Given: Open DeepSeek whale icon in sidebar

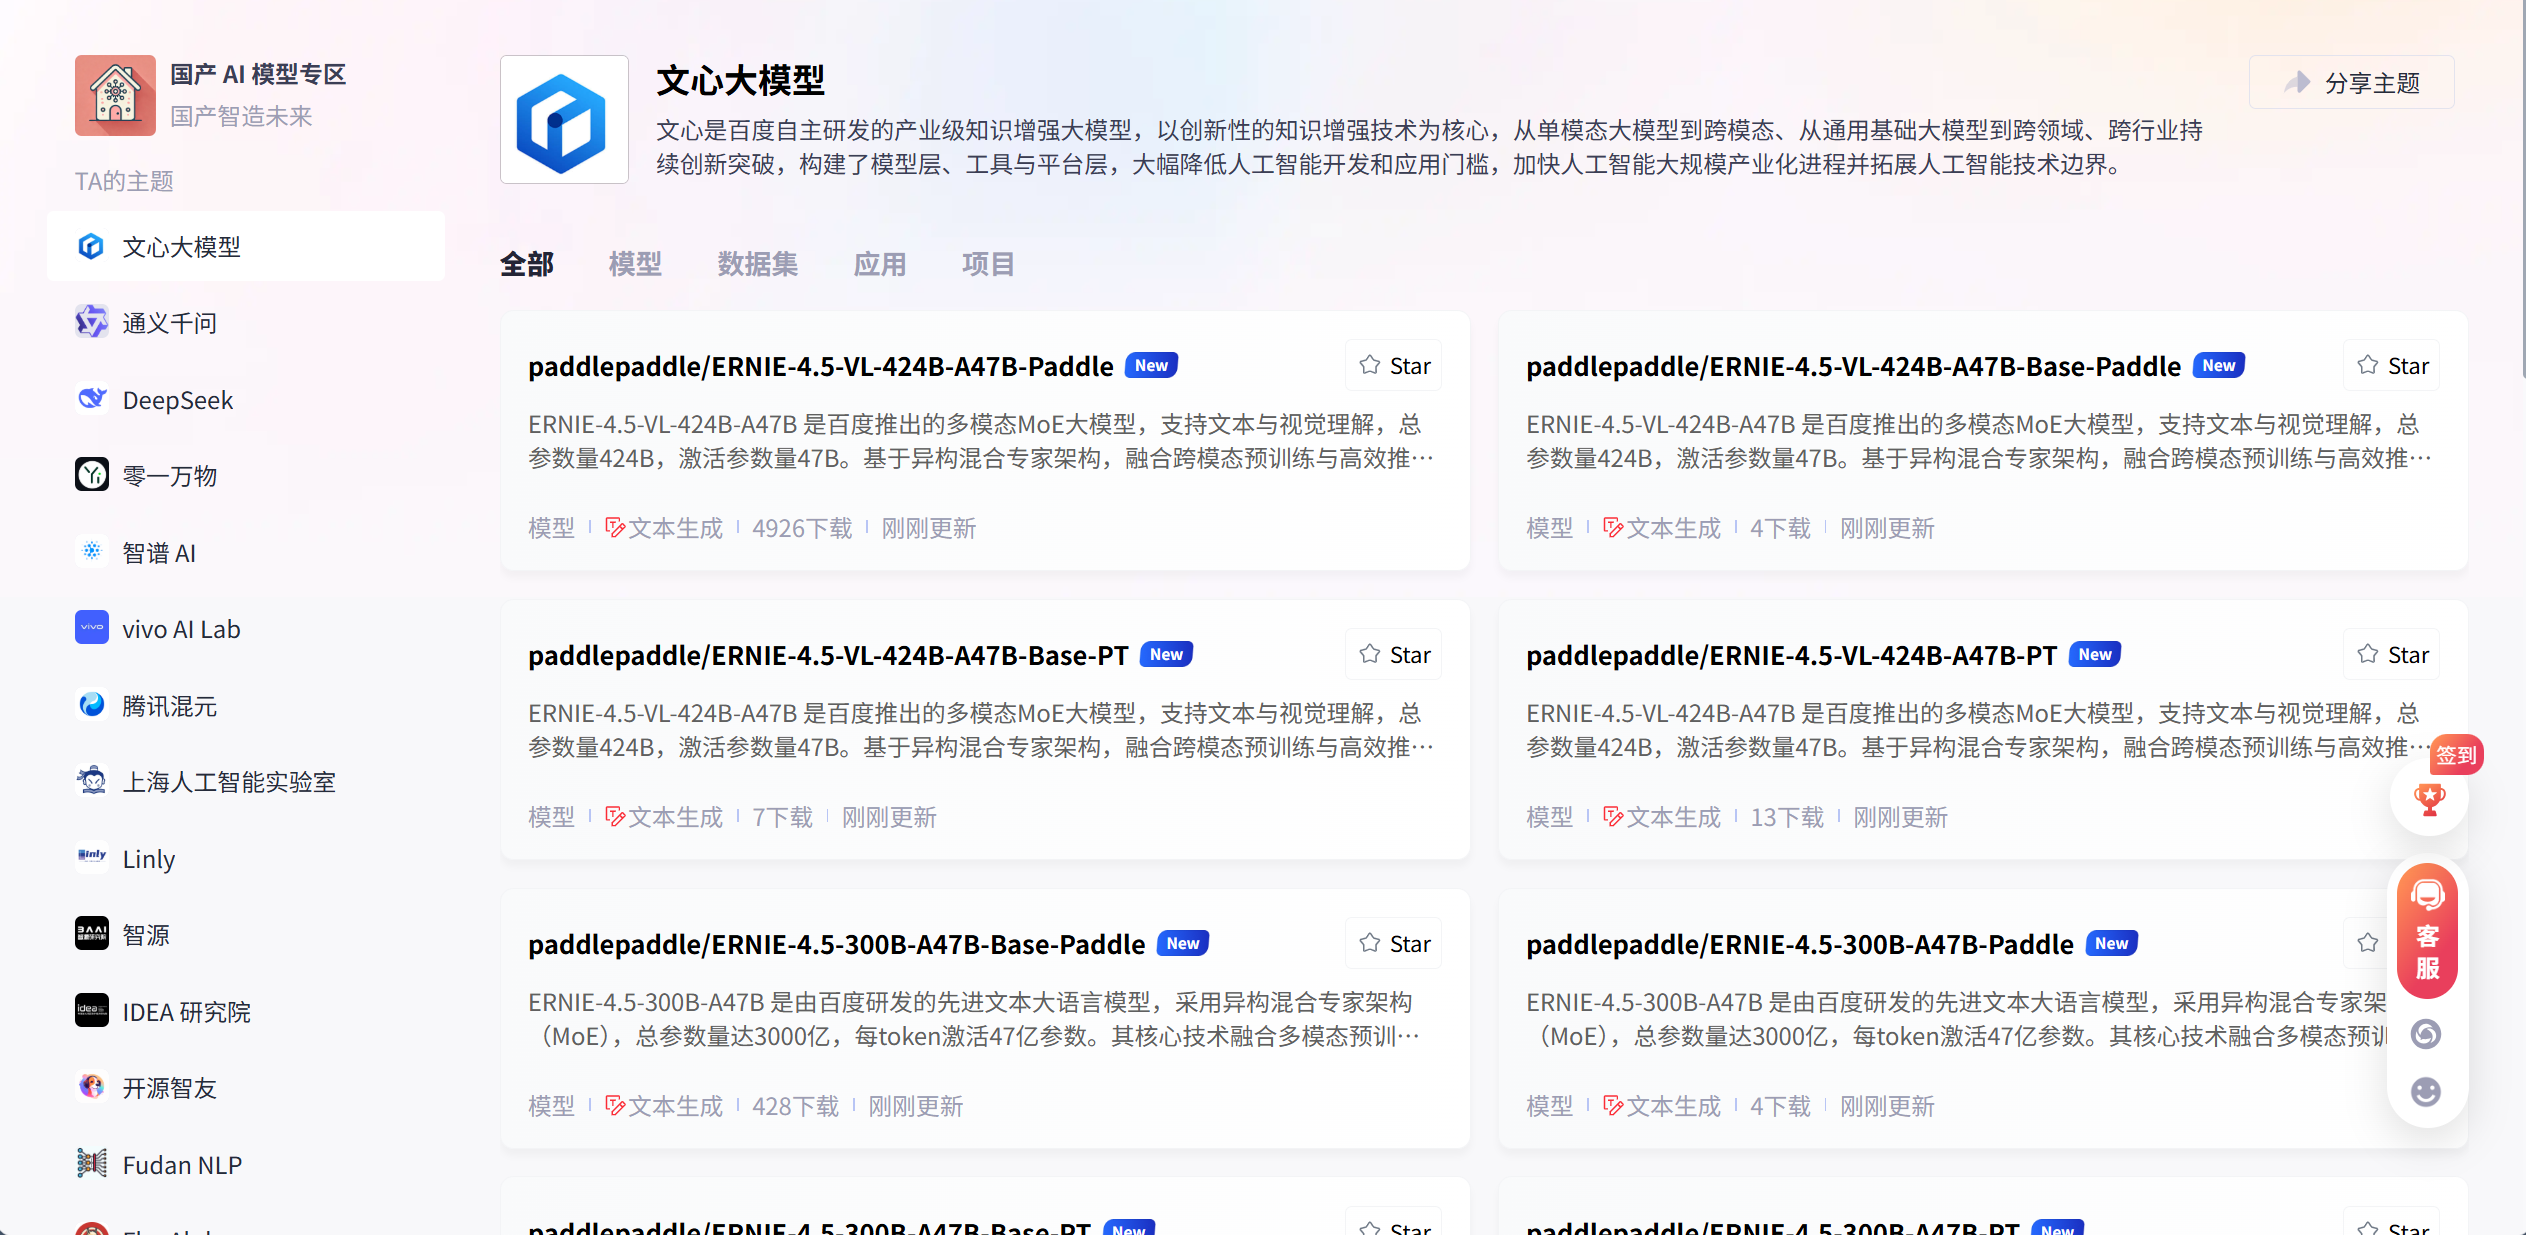Looking at the screenshot, I should coord(91,399).
